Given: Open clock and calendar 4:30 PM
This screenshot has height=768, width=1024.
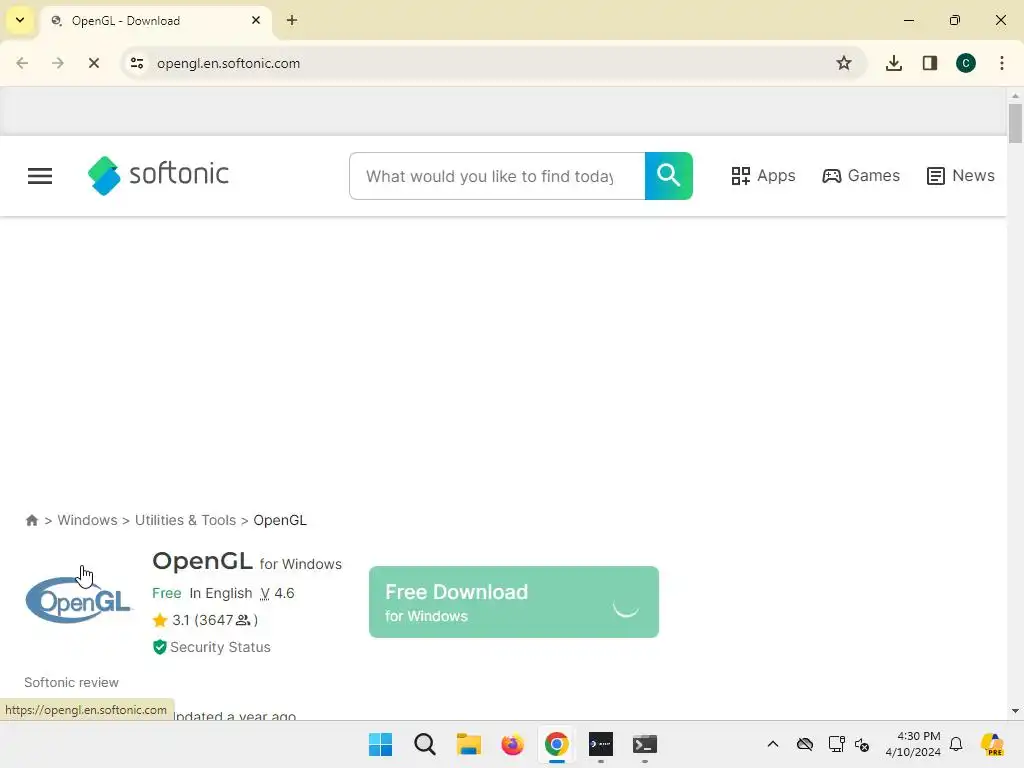Looking at the screenshot, I should coord(913,744).
